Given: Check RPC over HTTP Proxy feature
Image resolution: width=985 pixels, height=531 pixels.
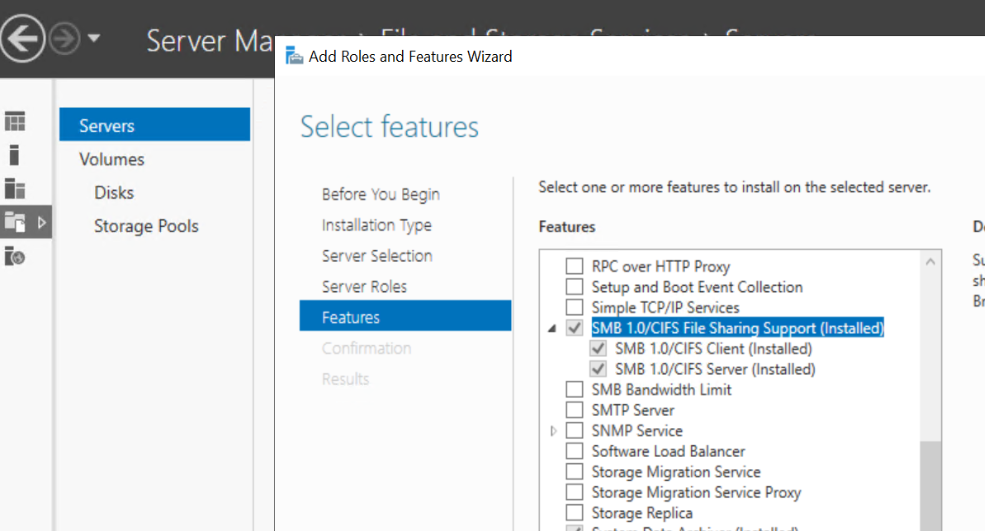Looking at the screenshot, I should tap(574, 266).
